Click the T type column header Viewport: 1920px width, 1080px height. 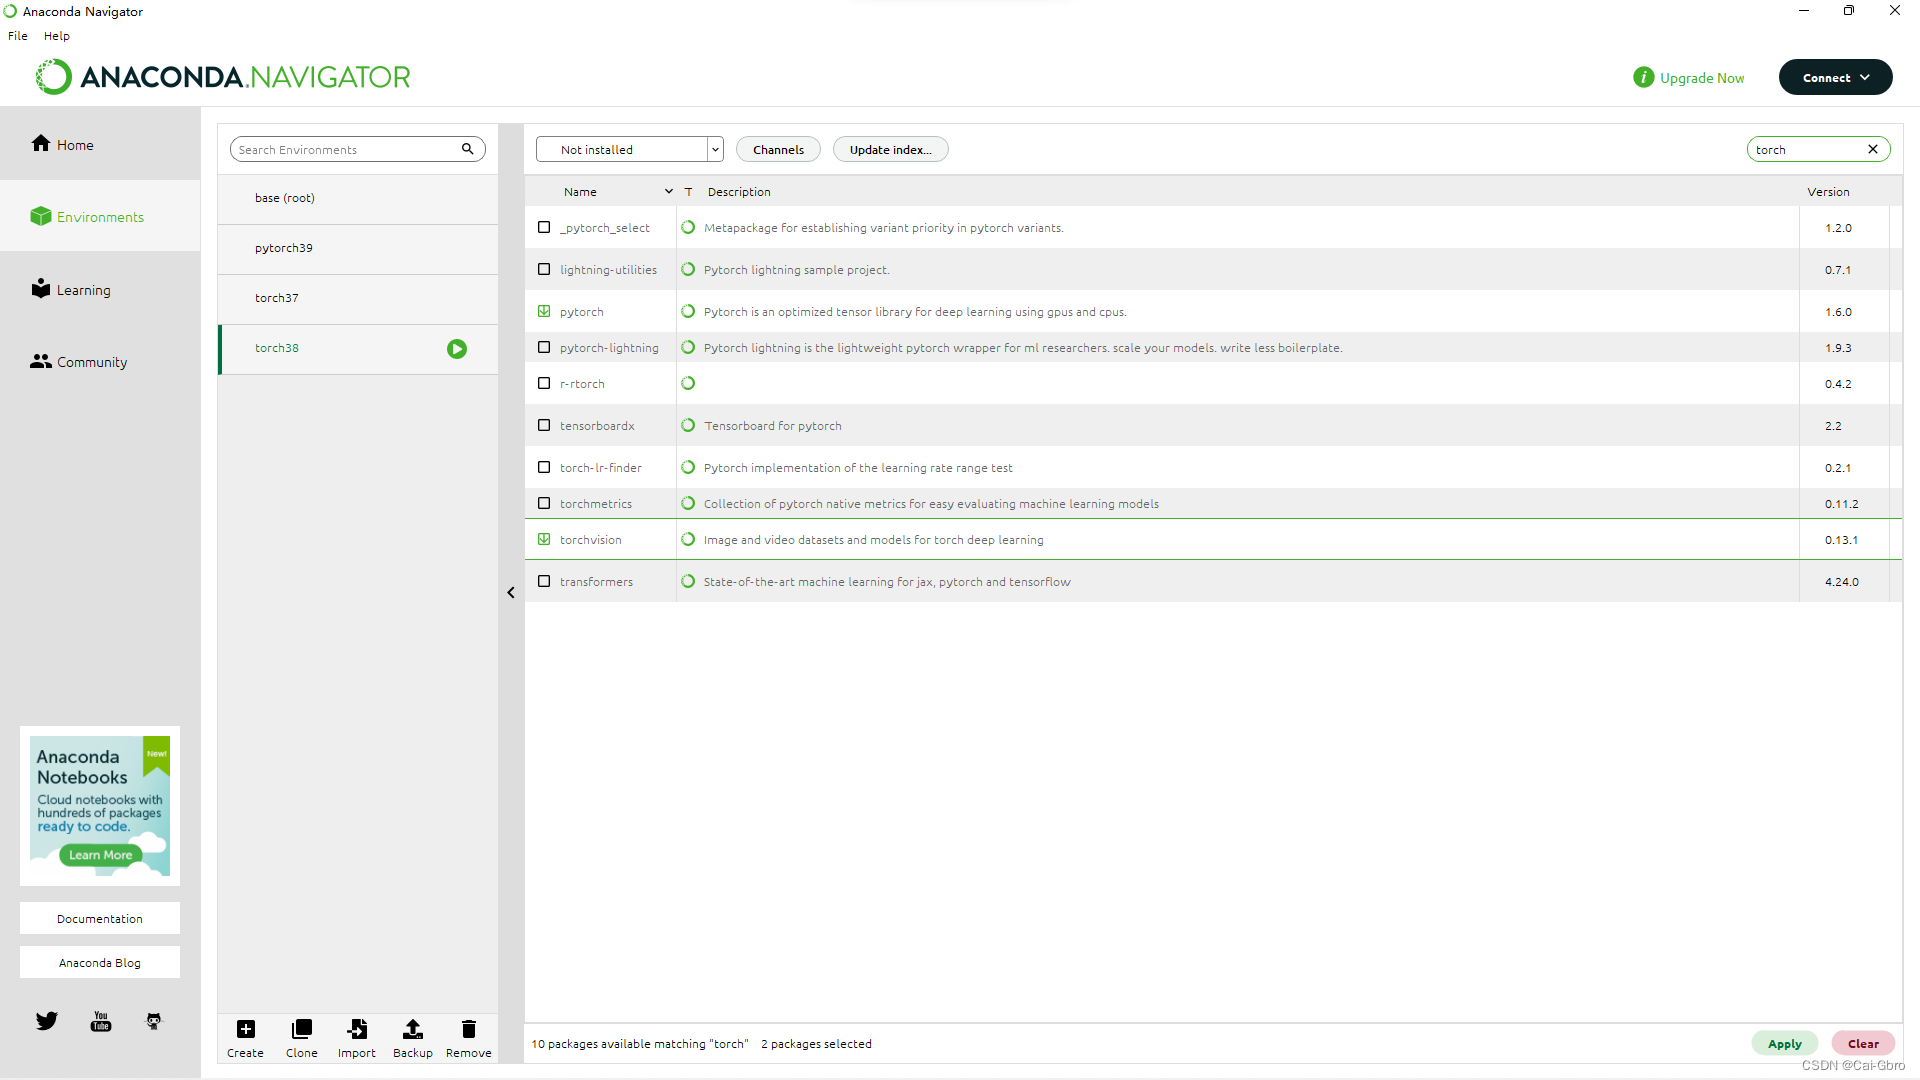[x=688, y=191]
